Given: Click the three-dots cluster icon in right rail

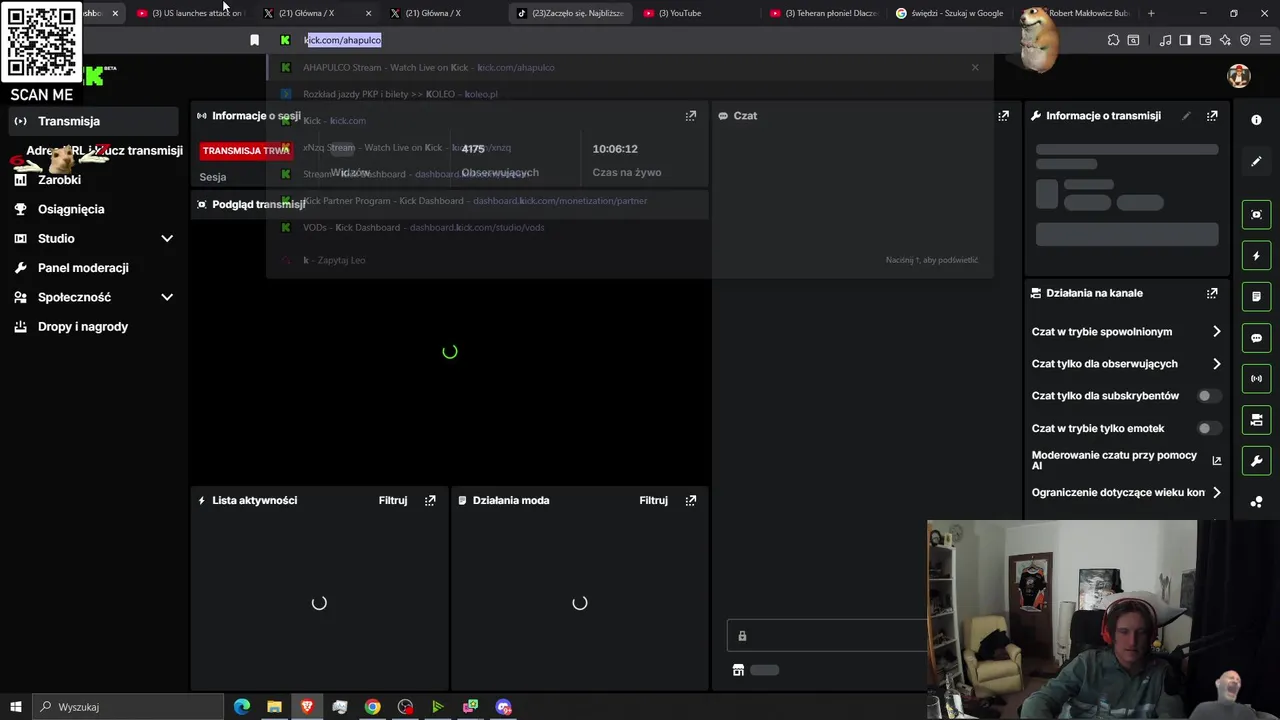Looking at the screenshot, I should (1256, 502).
